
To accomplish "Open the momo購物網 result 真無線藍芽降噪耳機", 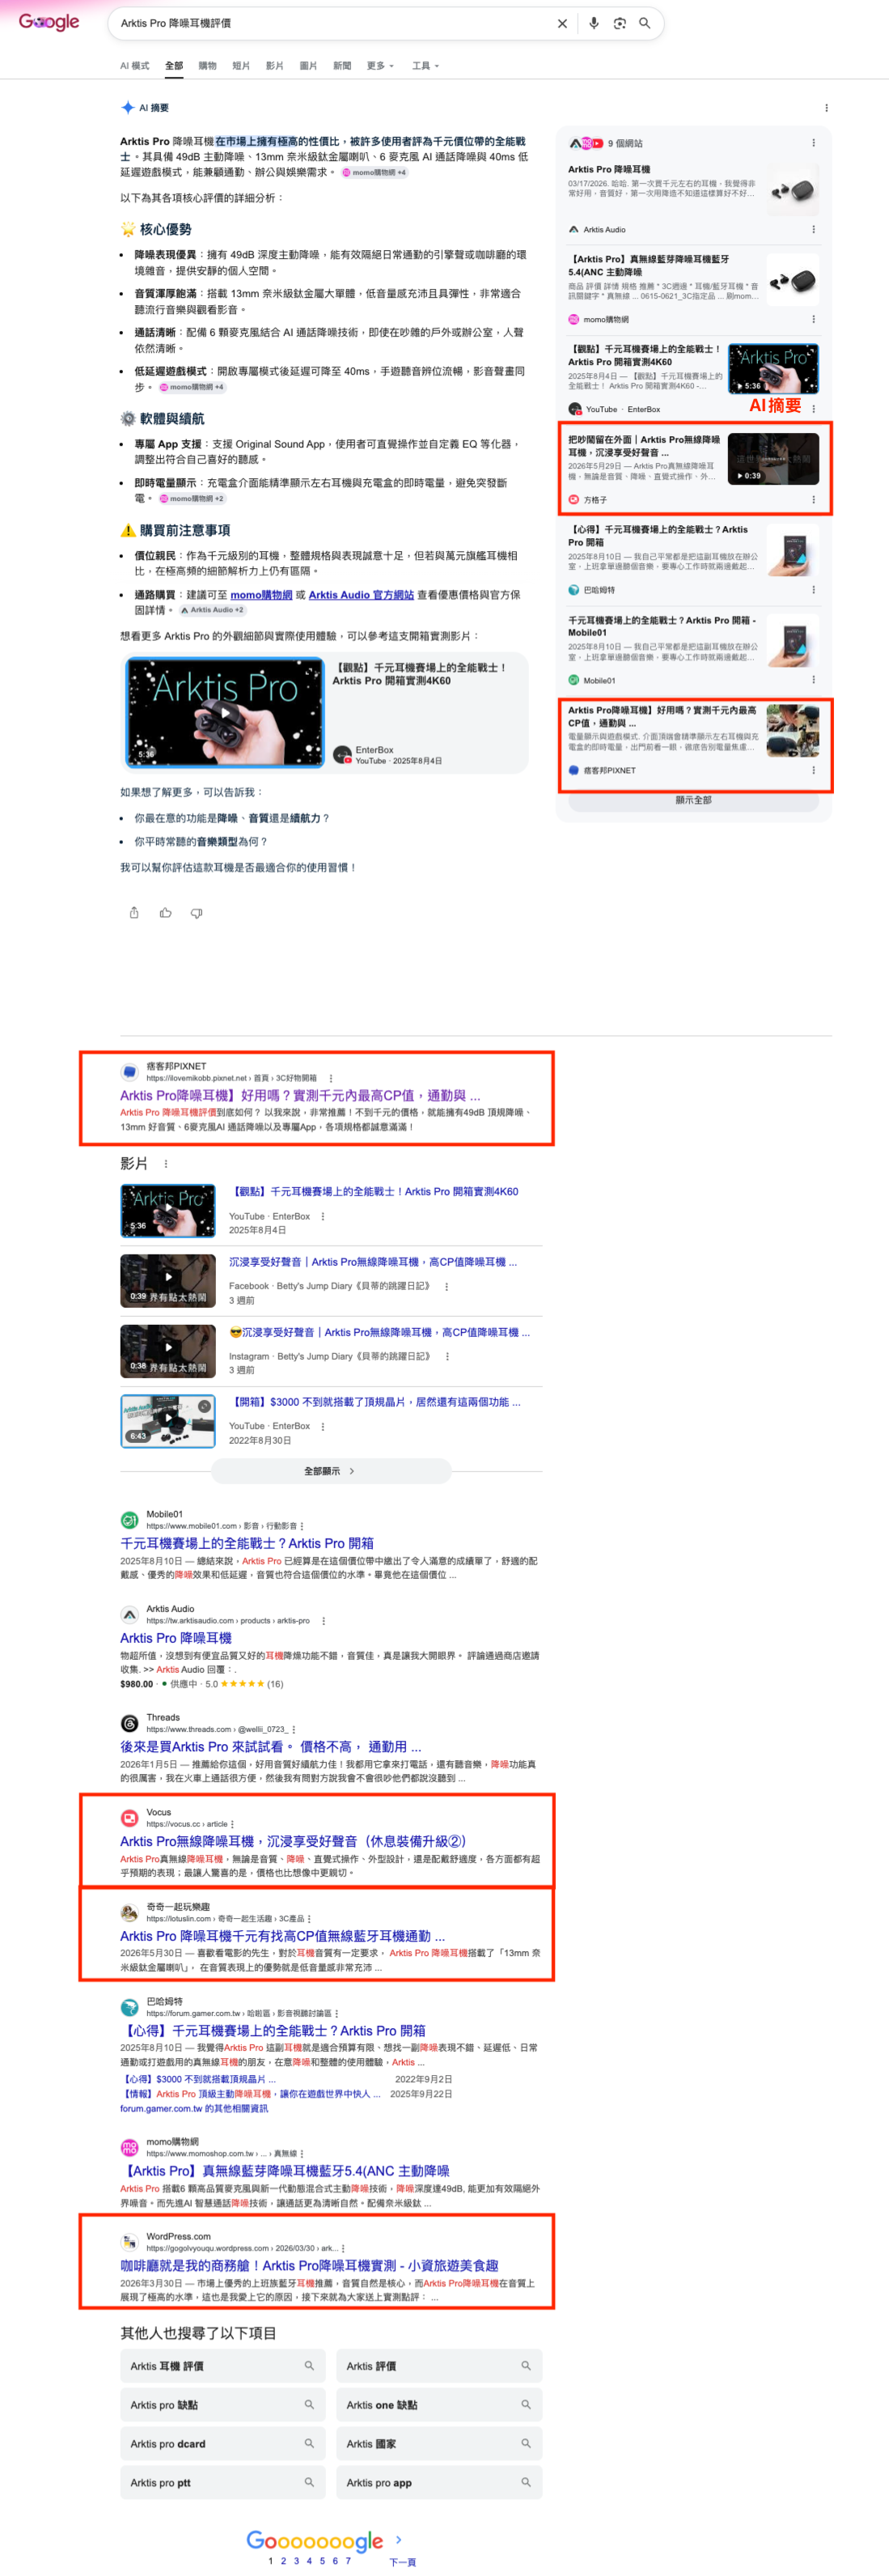I will [285, 2171].
